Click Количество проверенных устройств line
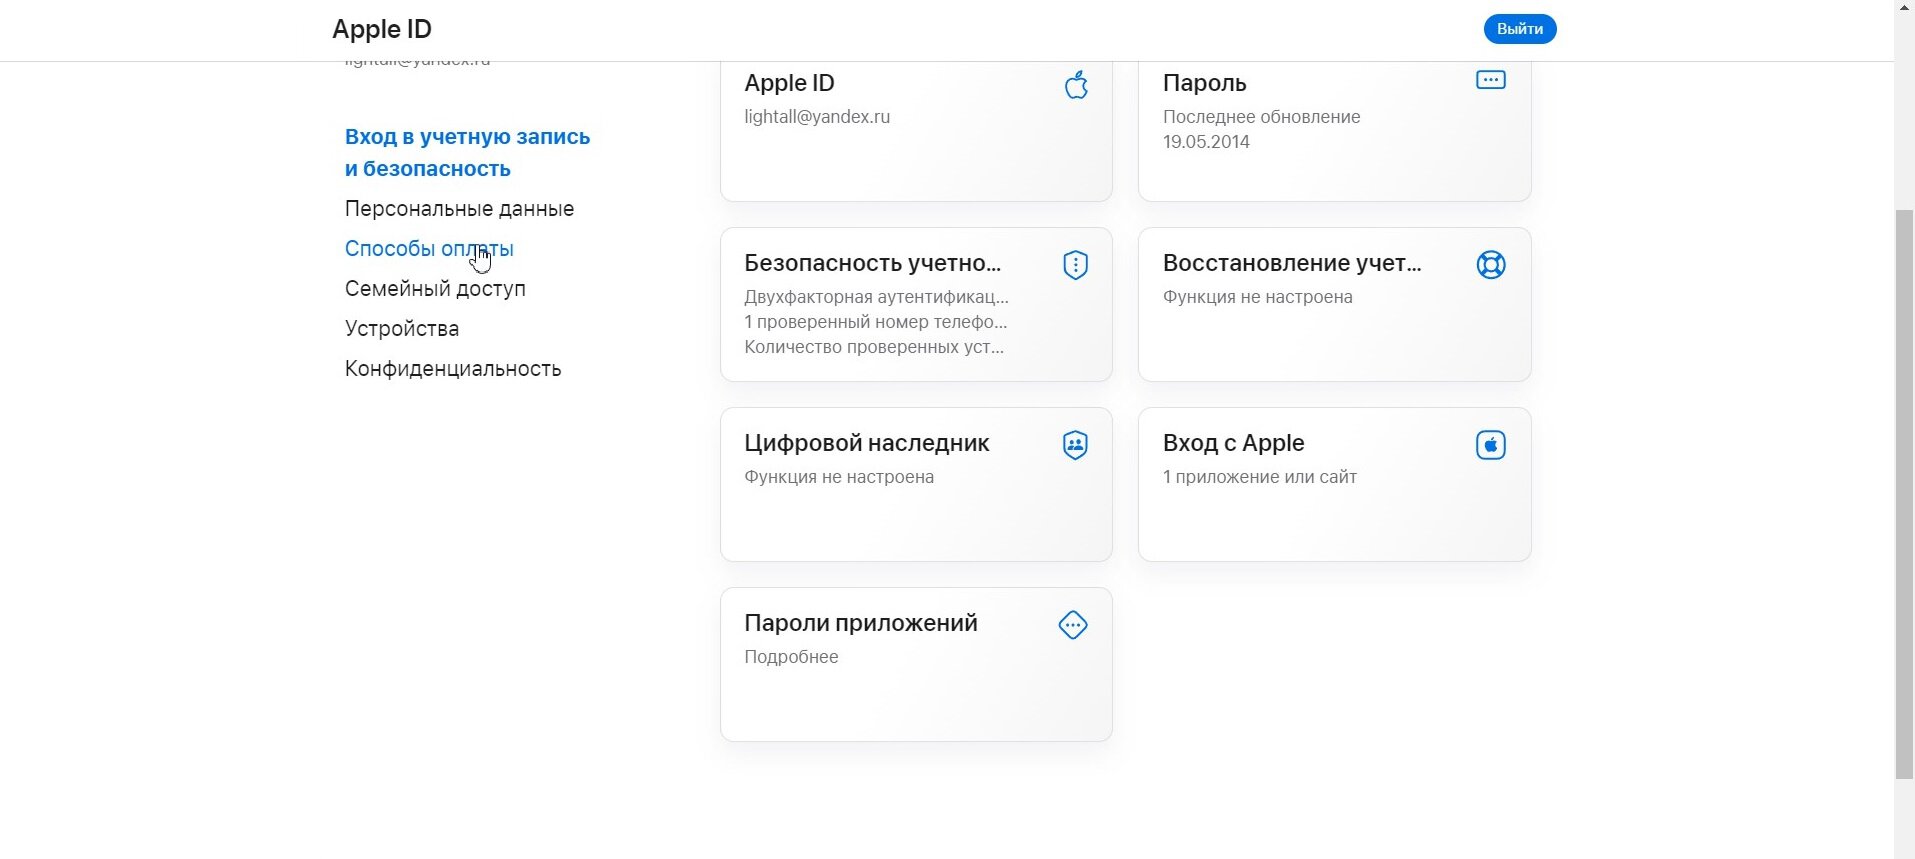This screenshot has width=1915, height=859. click(x=874, y=347)
